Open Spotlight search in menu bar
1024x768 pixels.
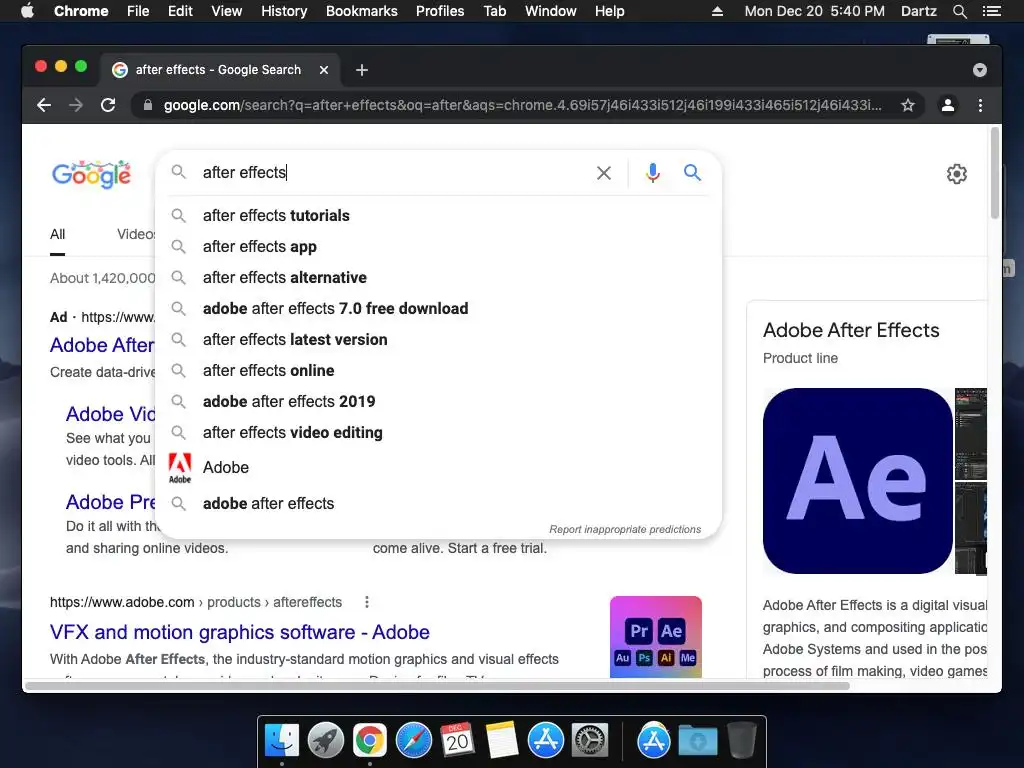(959, 11)
